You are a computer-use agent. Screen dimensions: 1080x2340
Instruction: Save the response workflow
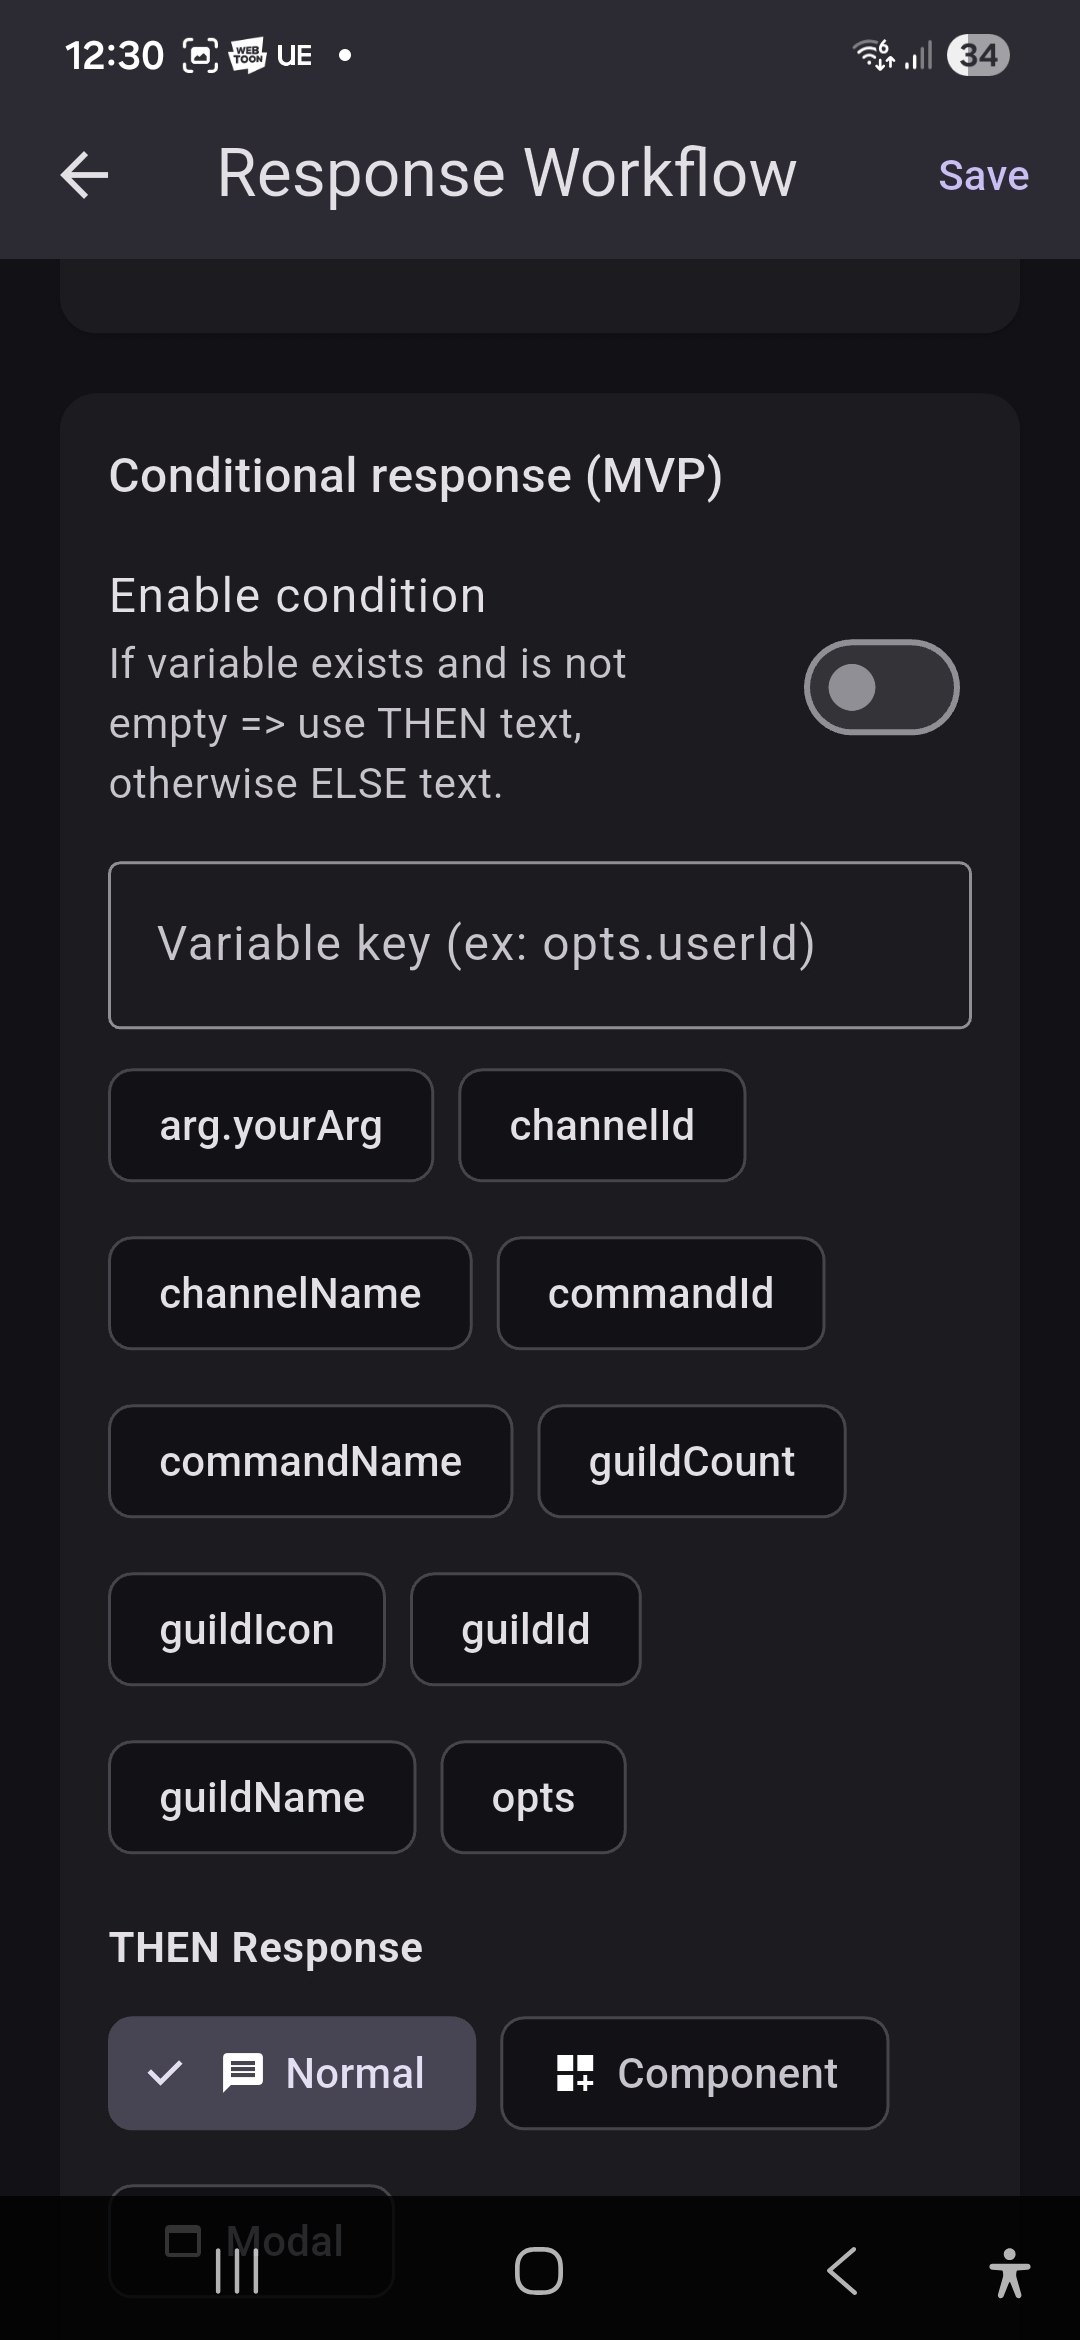[x=983, y=174]
